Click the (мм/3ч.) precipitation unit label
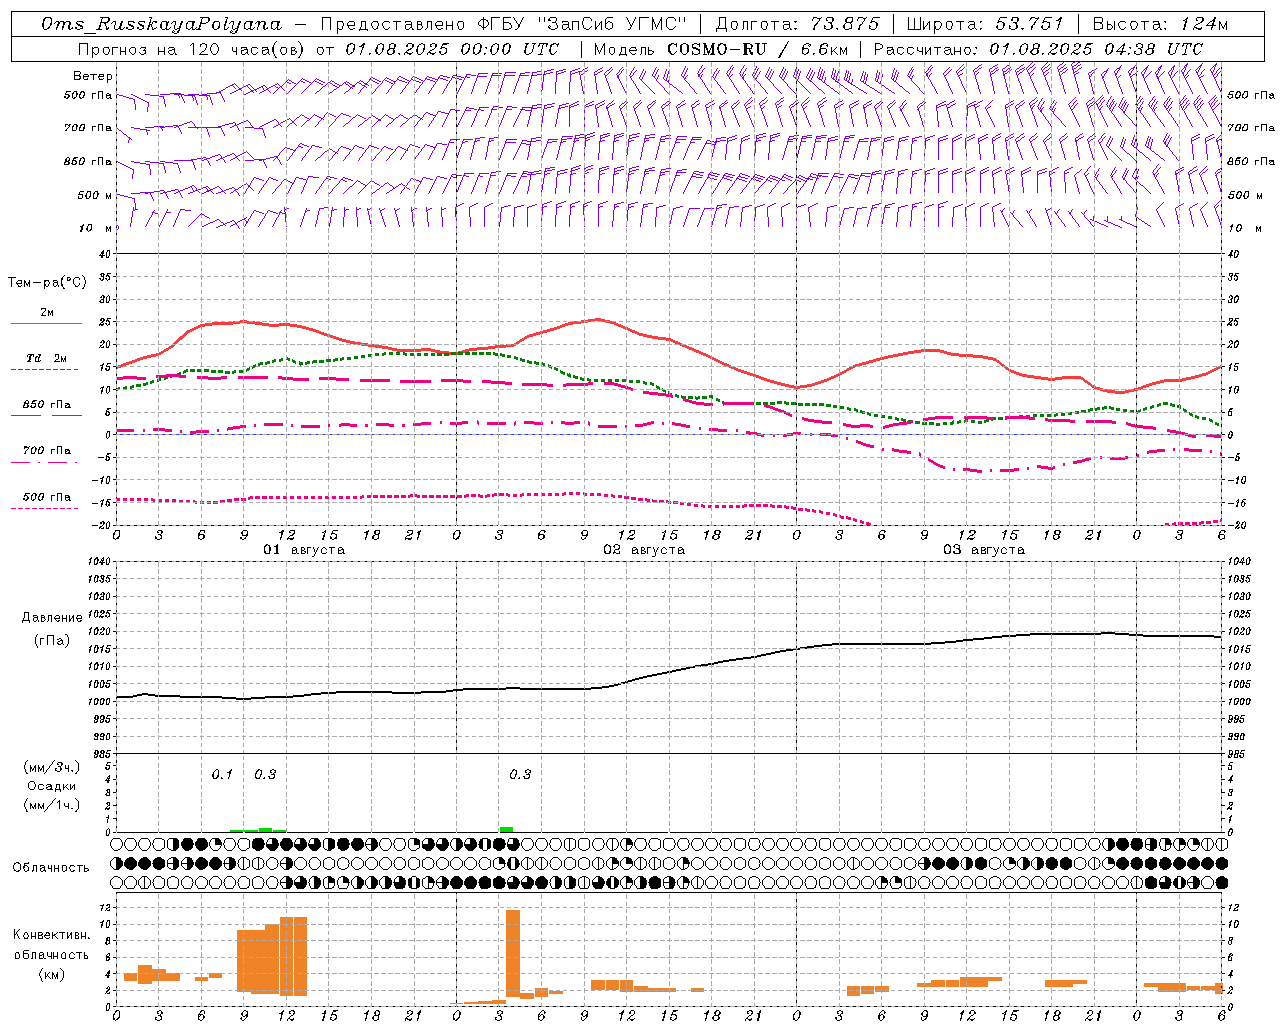 [52, 767]
